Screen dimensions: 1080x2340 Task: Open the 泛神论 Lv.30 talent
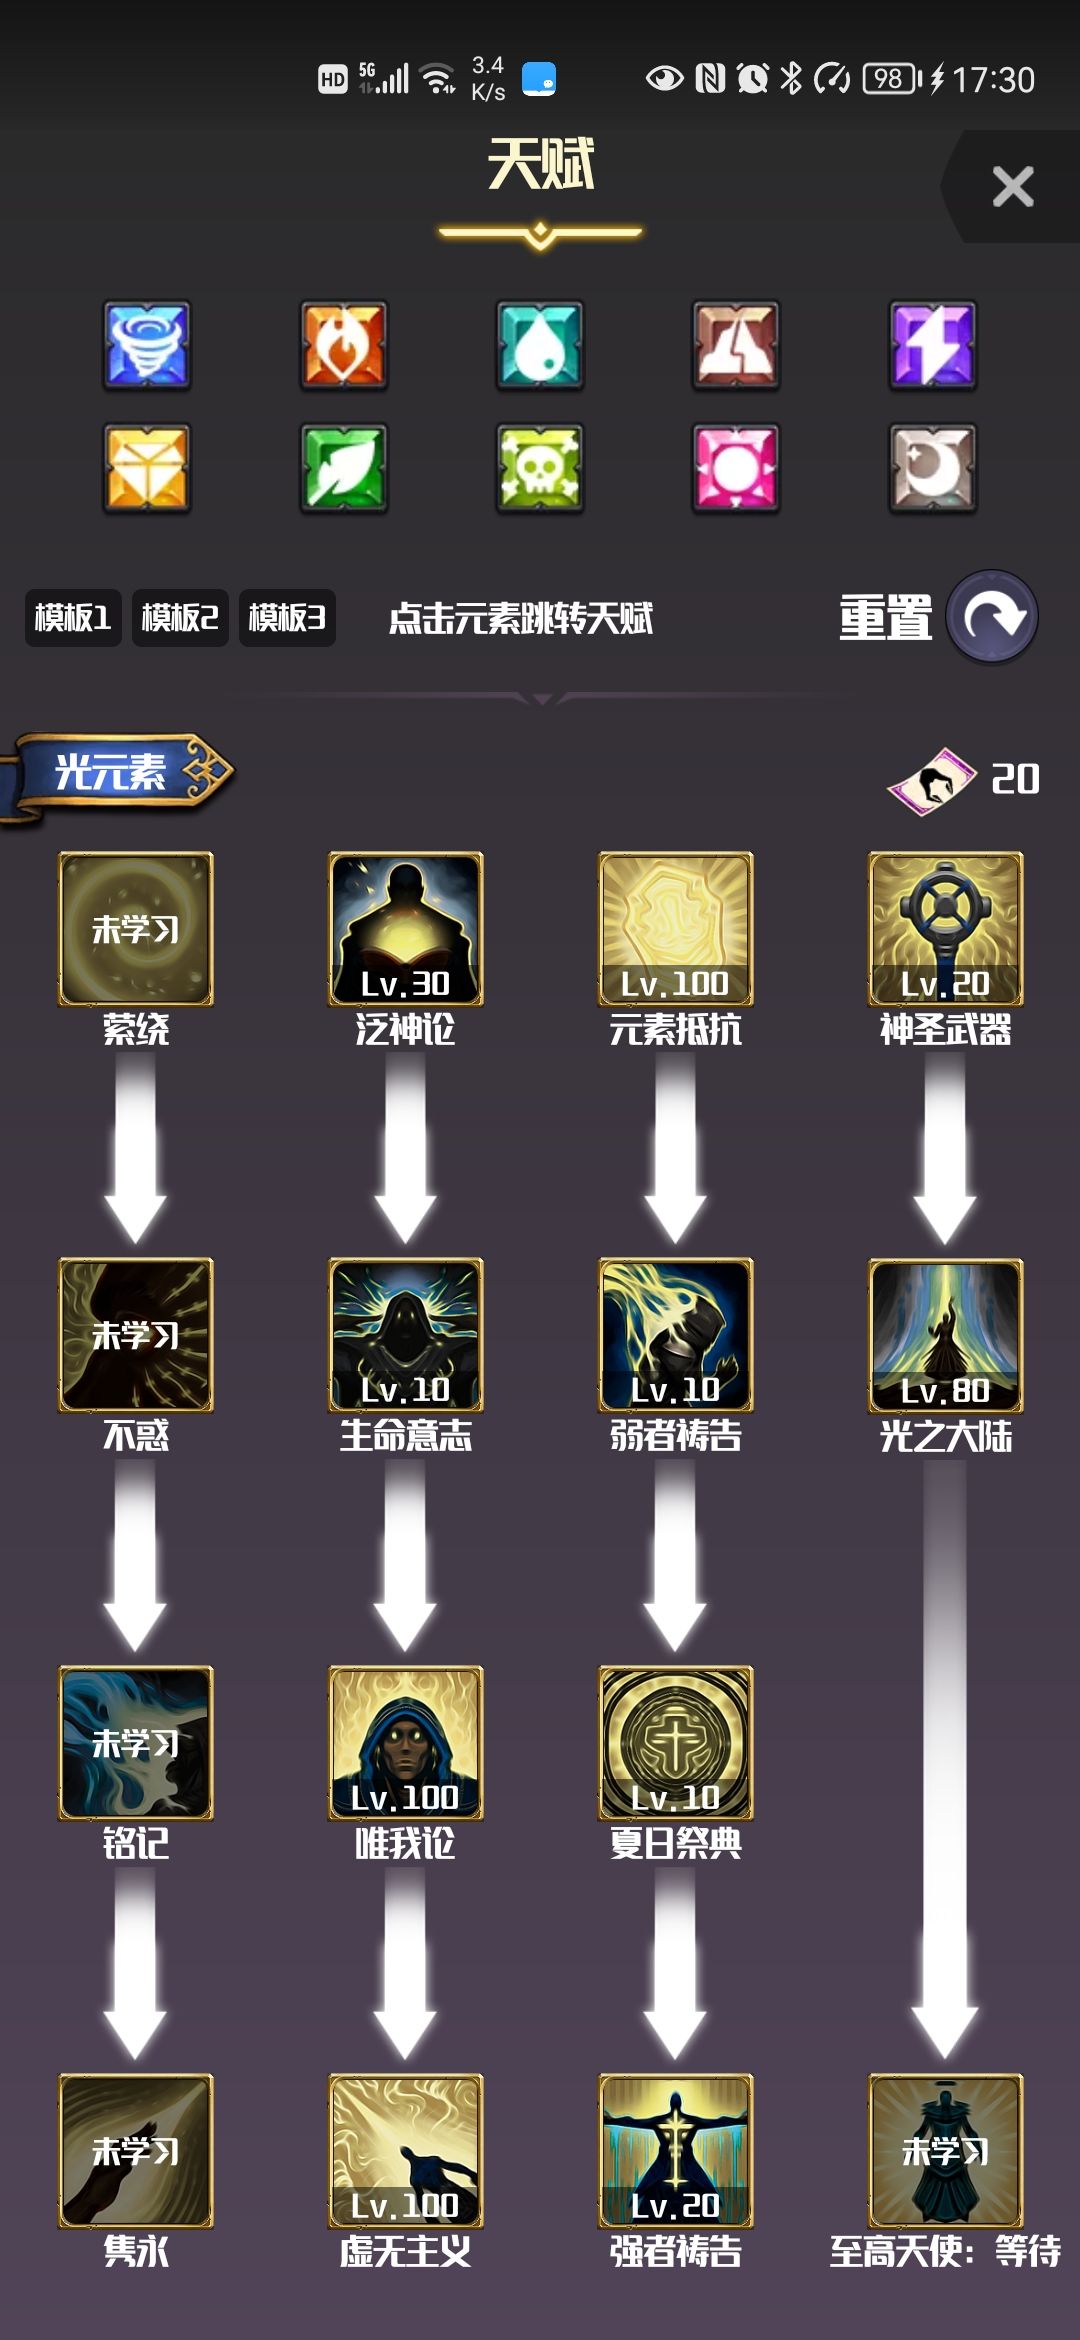(x=406, y=929)
